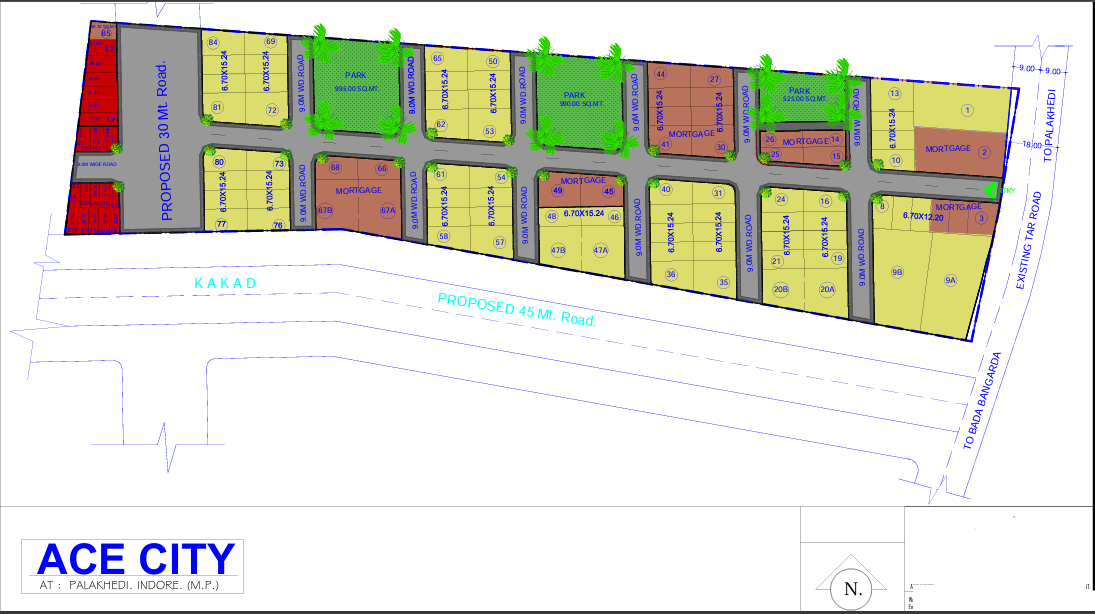
Task: Select plot number 62
Action: click(441, 124)
